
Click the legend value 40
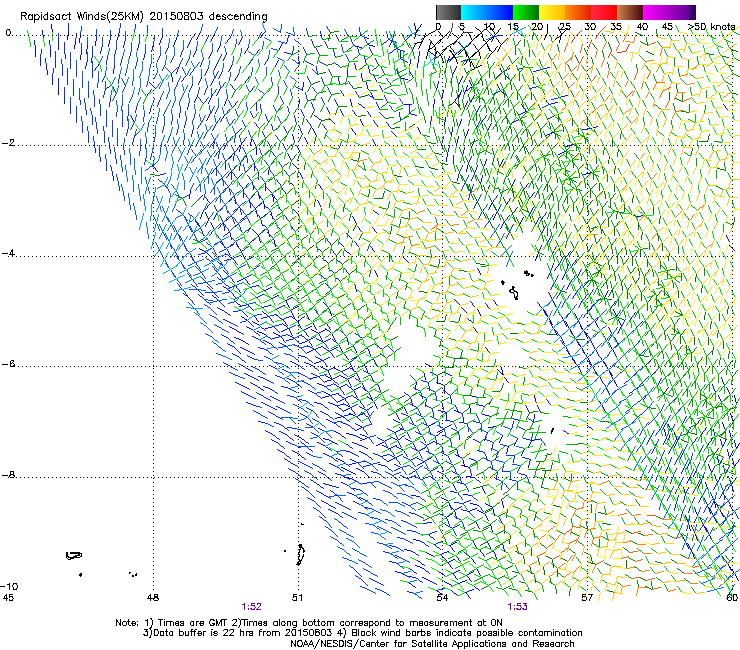point(642,26)
